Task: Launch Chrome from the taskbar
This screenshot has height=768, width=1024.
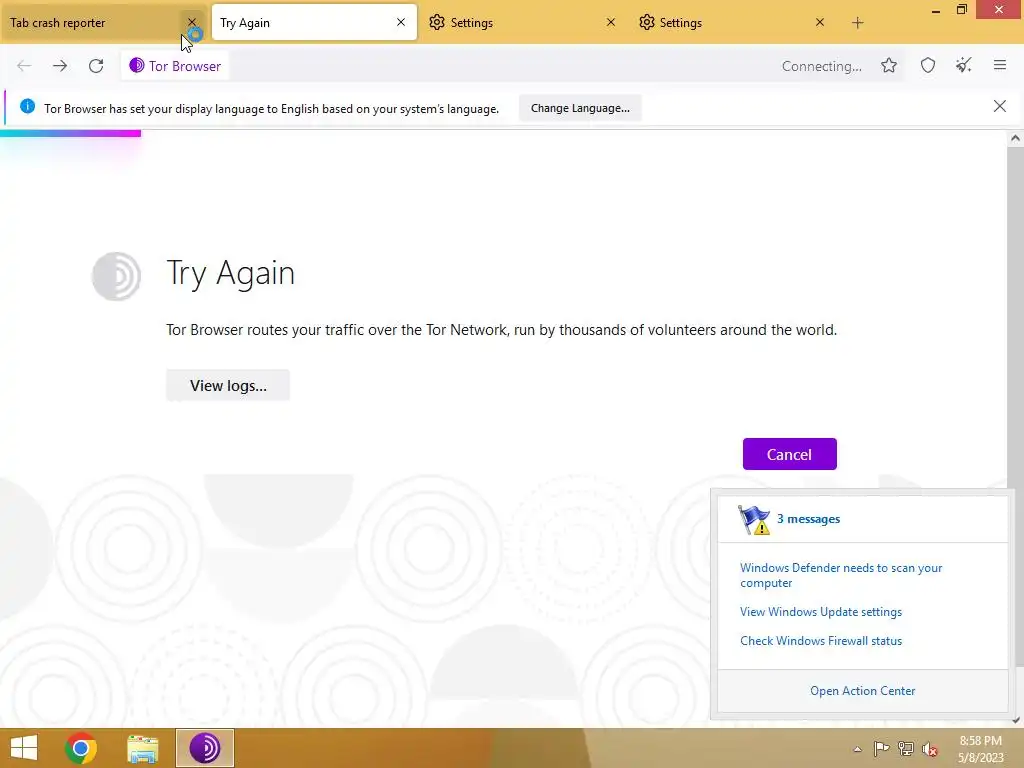Action: pyautogui.click(x=81, y=748)
